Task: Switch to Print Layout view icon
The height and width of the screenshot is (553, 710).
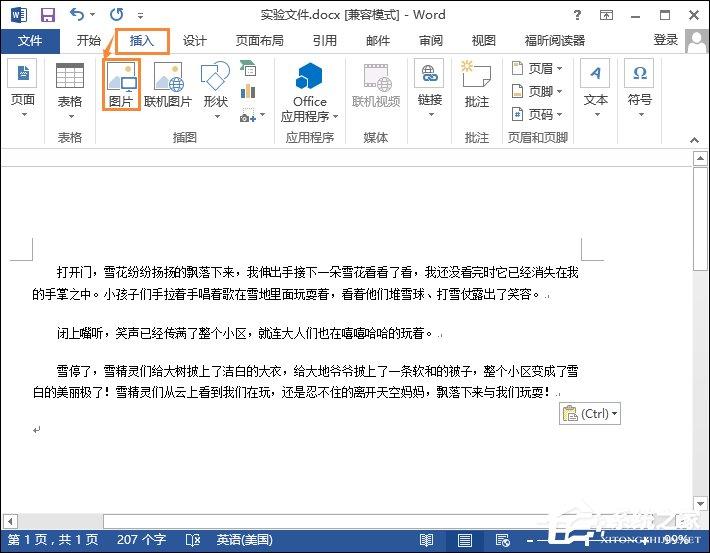Action: (x=465, y=540)
